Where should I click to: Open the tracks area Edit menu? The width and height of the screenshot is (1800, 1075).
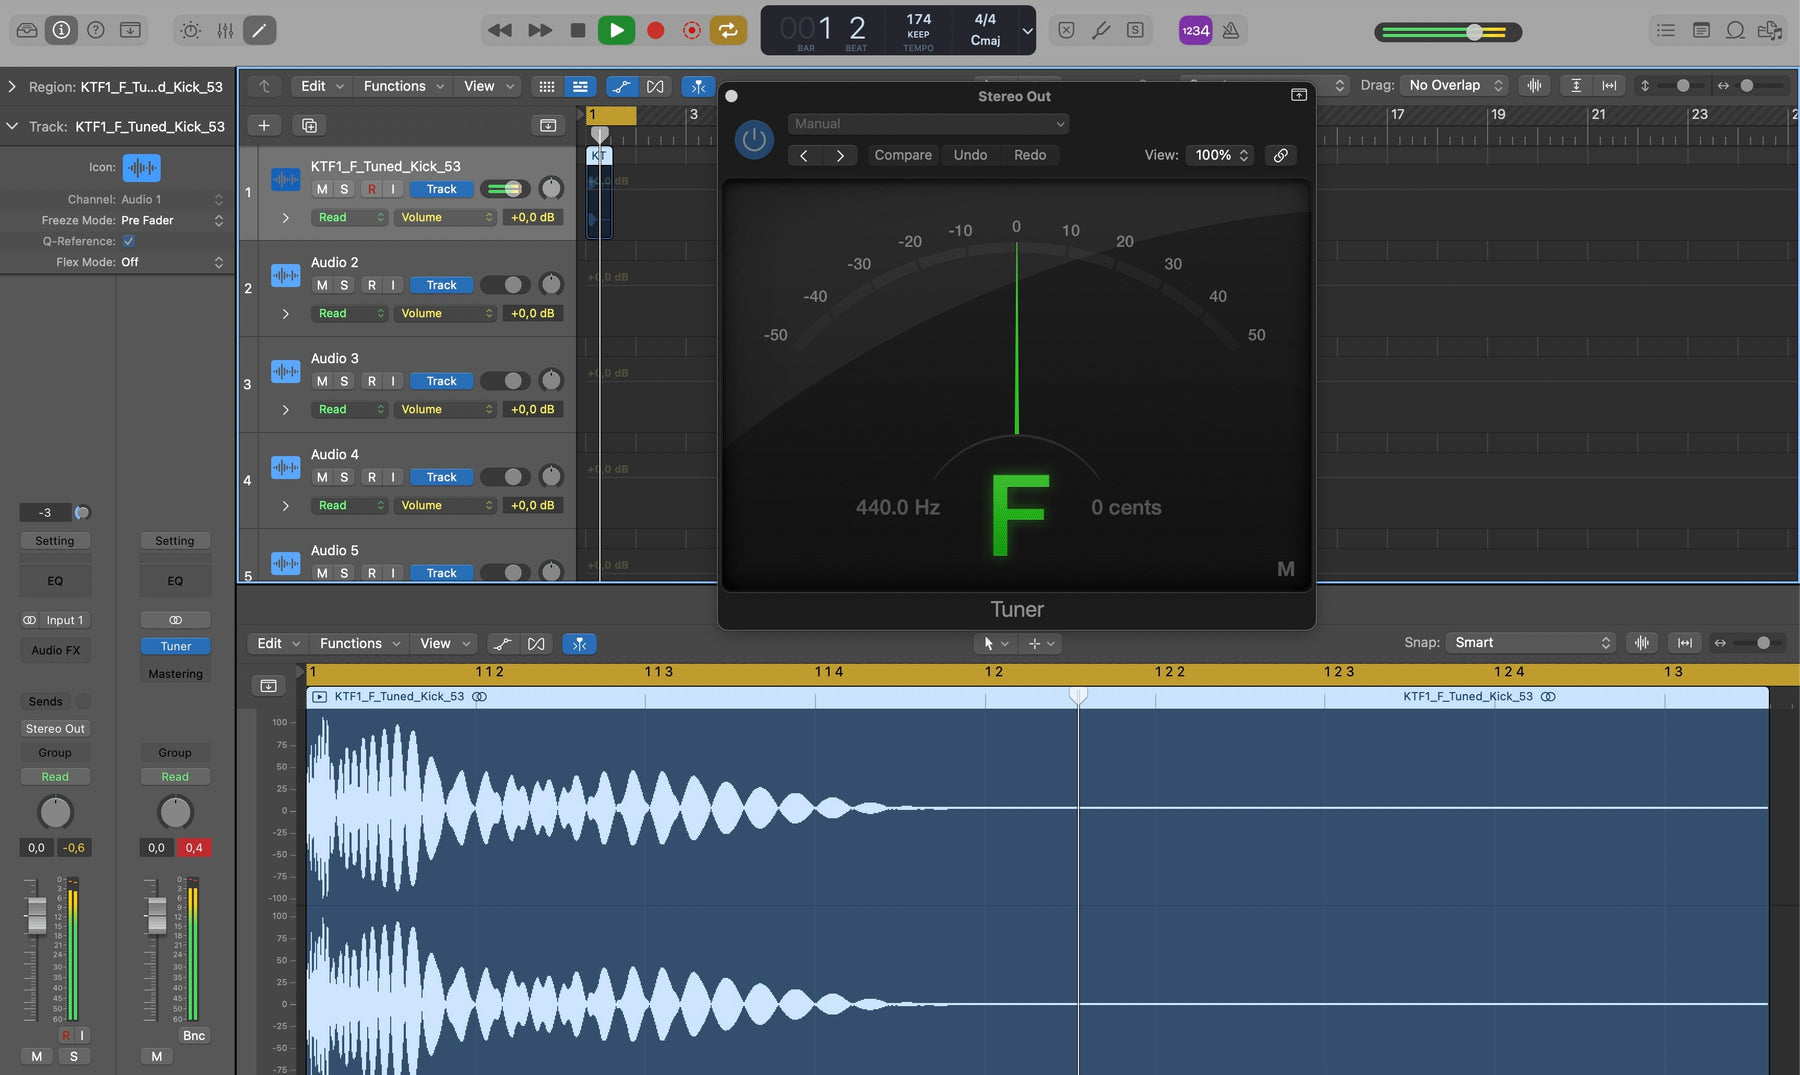pyautogui.click(x=322, y=86)
